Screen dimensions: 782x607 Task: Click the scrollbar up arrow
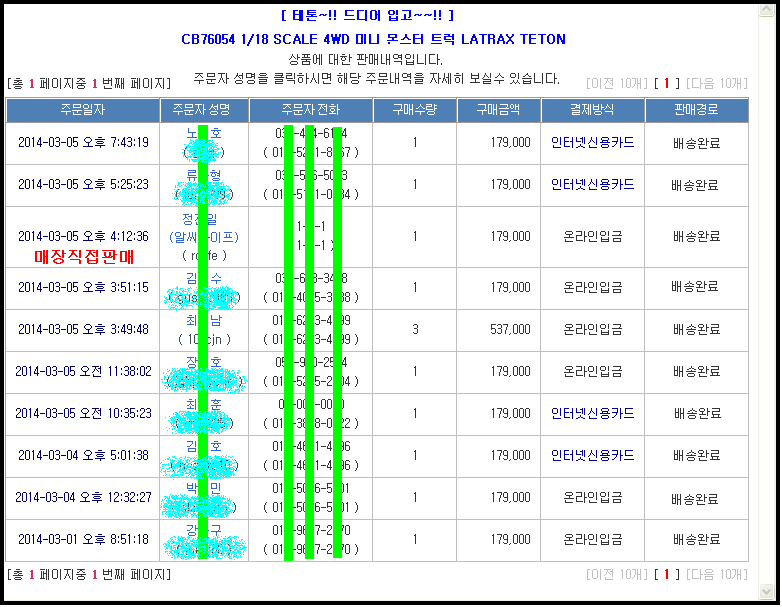pos(767,10)
